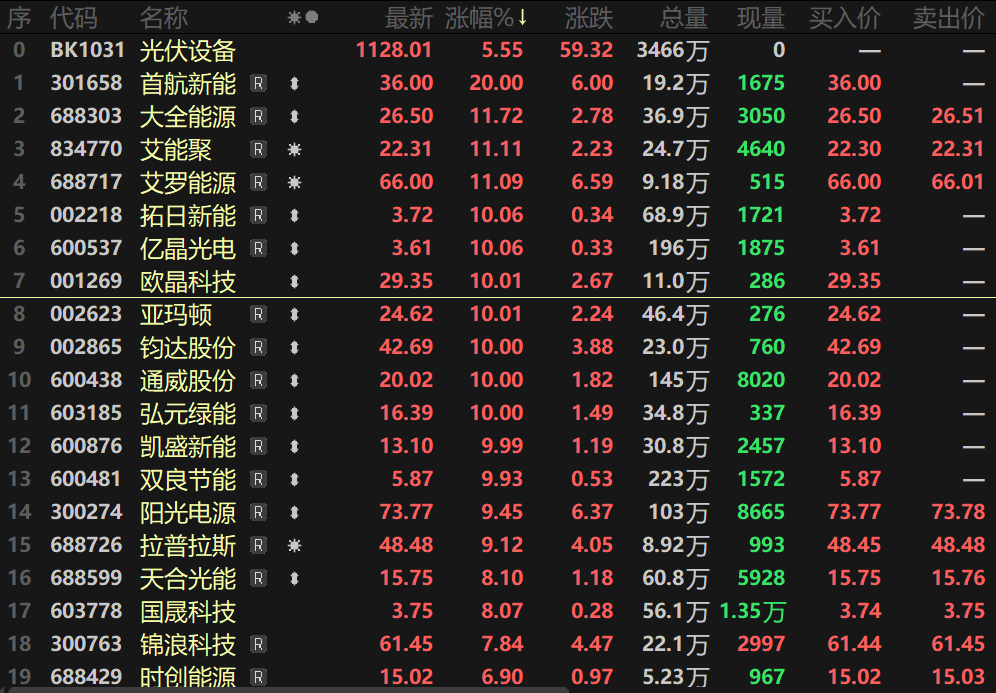Select sector code BK1031
Screen dimensions: 996x693
[x=87, y=50]
